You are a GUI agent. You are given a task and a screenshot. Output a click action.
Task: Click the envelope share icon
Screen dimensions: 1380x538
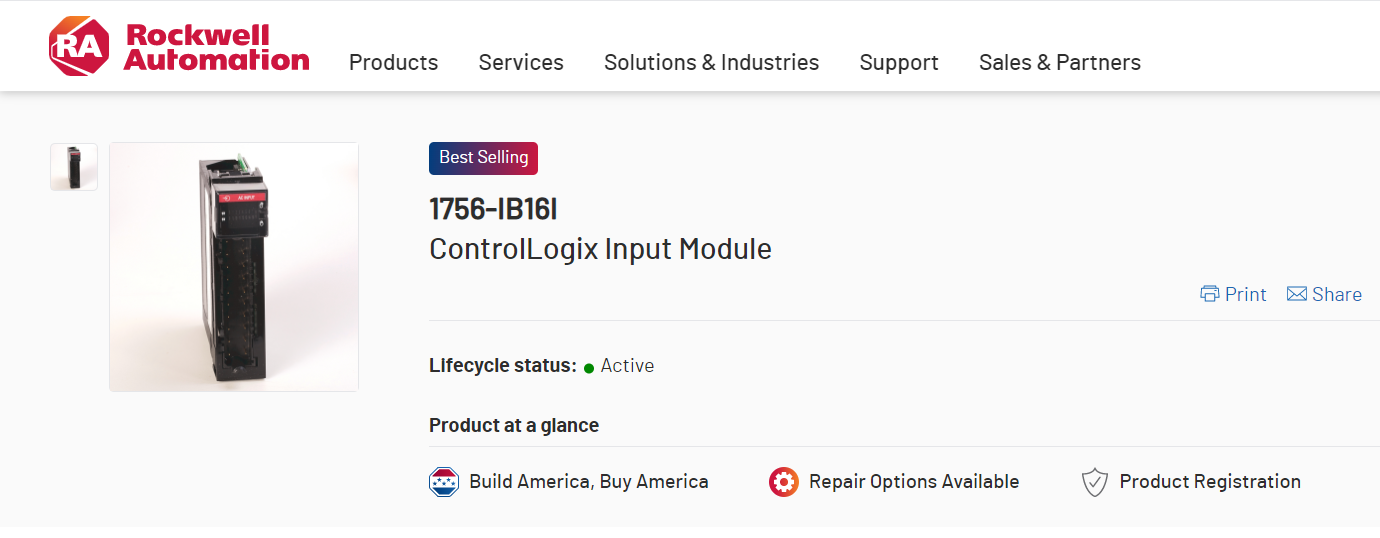coord(1297,294)
